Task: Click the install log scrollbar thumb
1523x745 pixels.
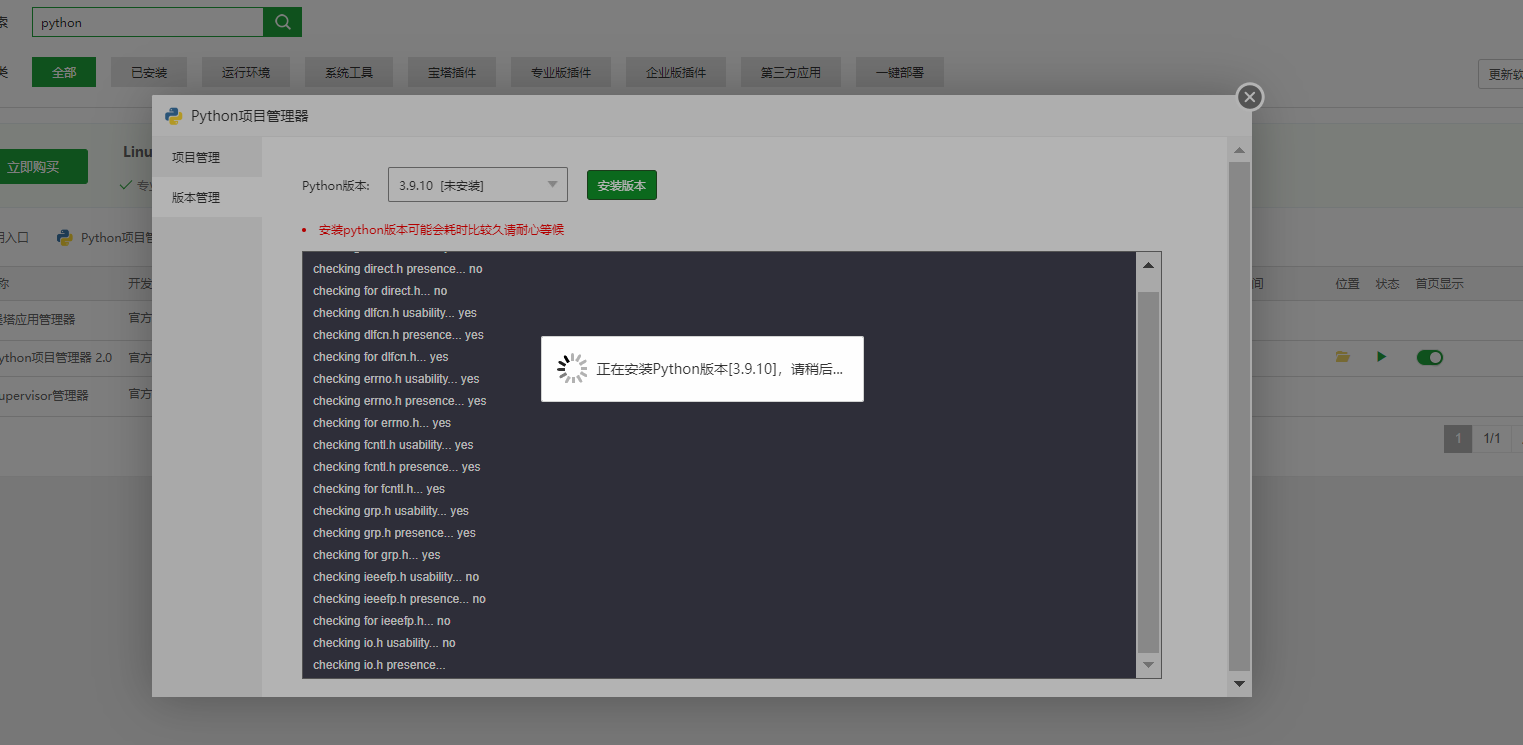Action: (x=1148, y=472)
